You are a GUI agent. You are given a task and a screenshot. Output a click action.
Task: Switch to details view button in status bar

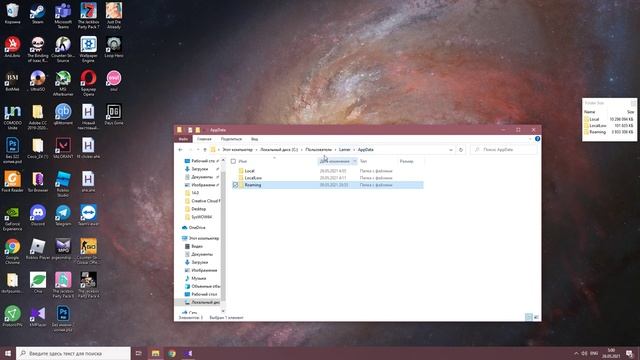coord(529,317)
